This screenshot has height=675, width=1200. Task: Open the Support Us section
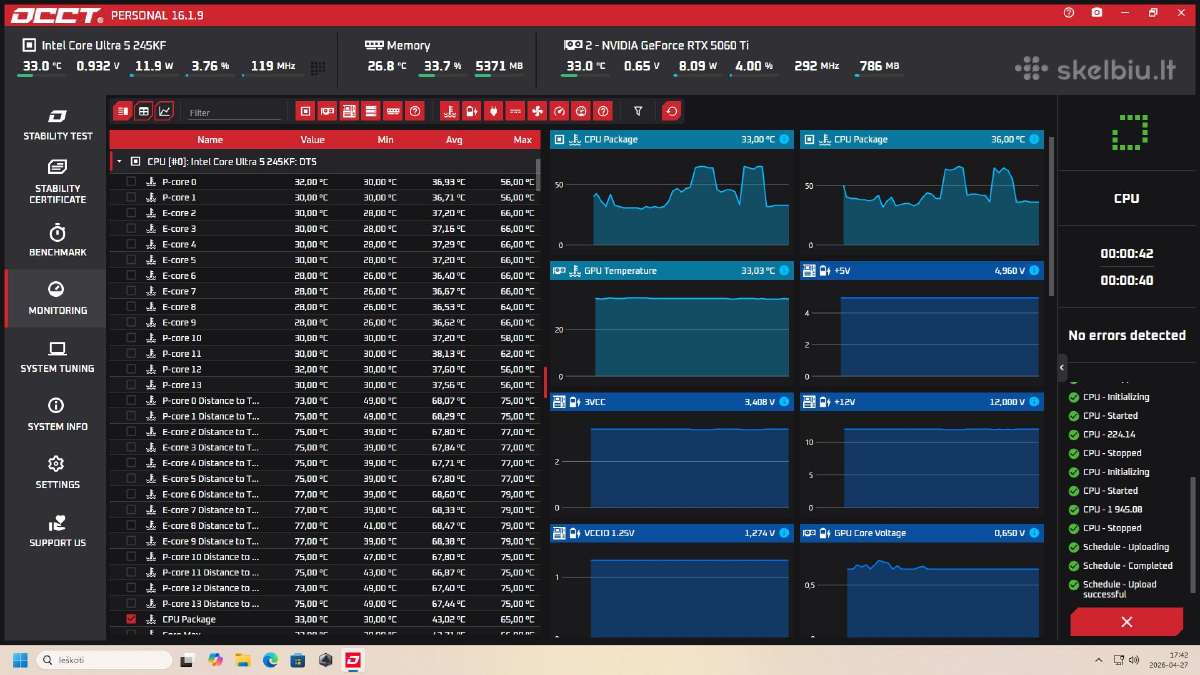point(57,530)
